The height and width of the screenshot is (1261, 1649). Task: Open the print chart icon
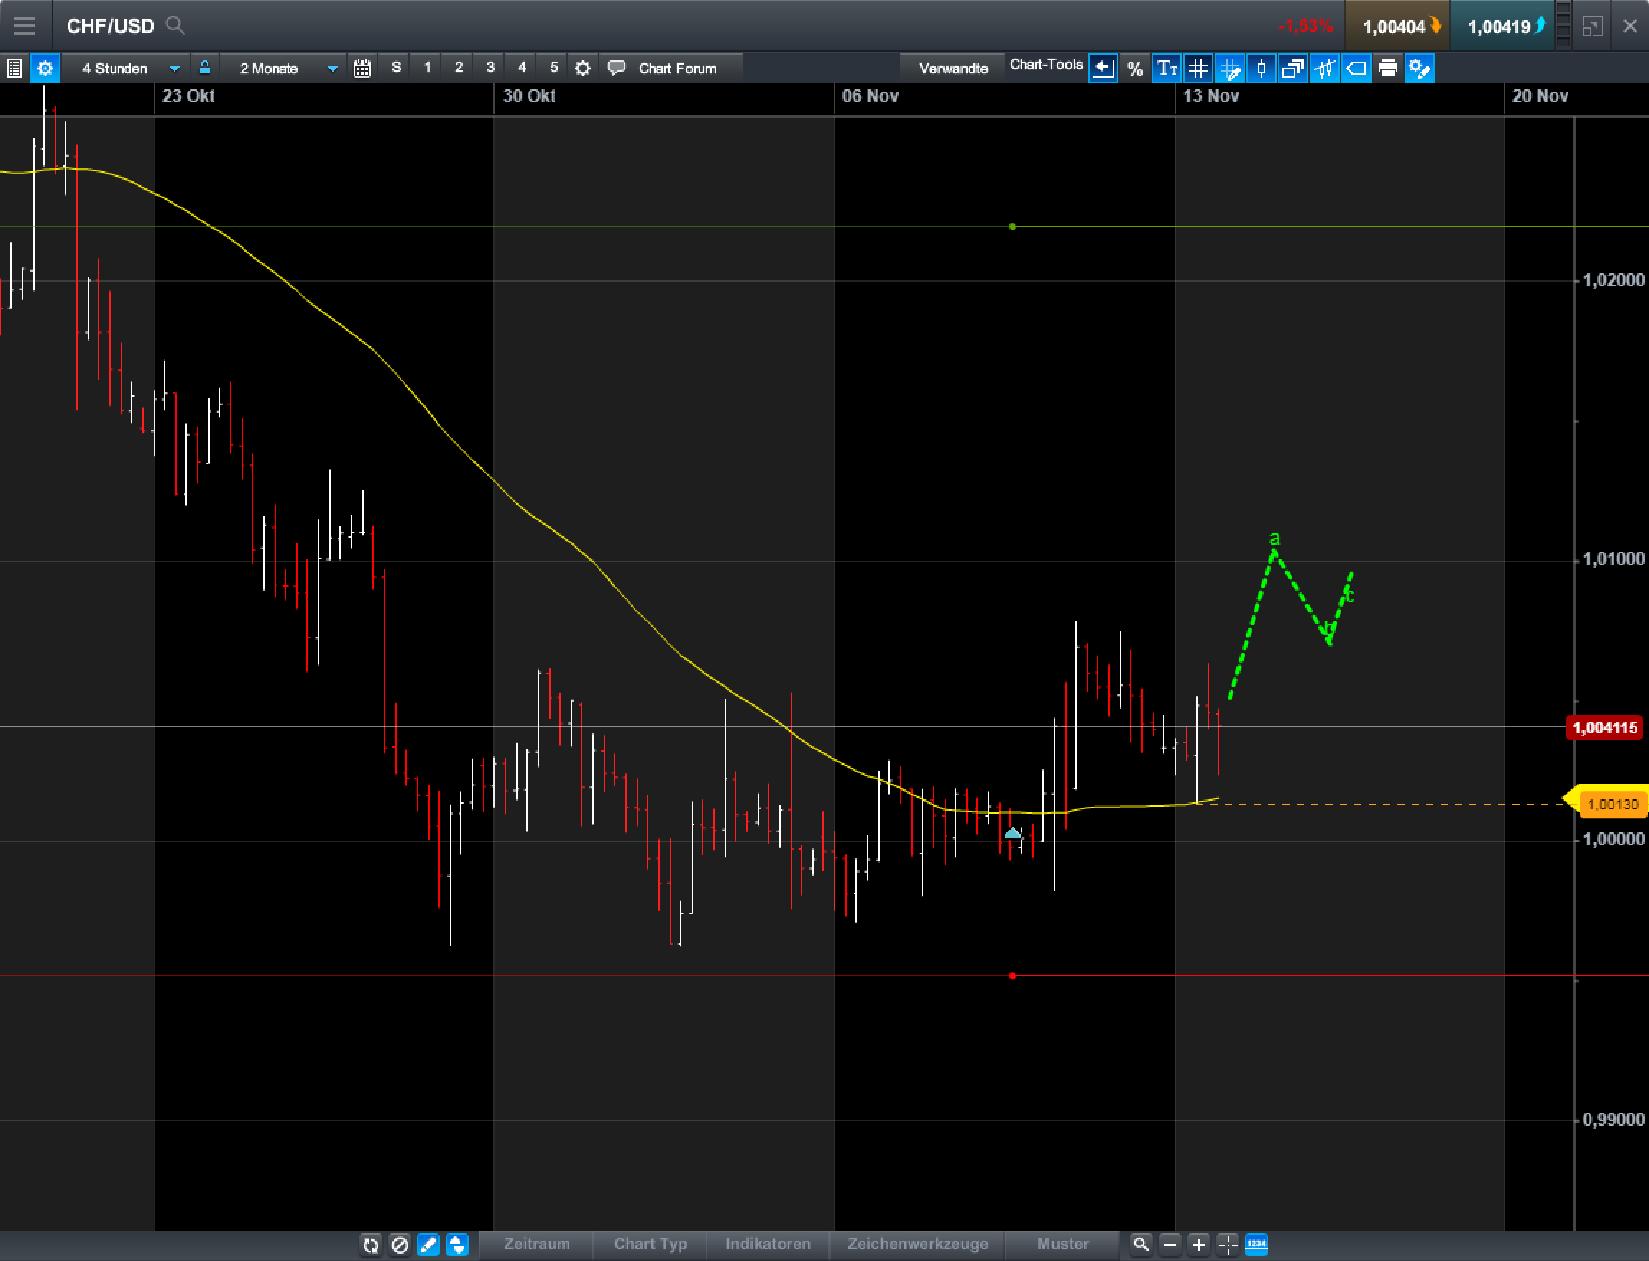click(x=1388, y=68)
